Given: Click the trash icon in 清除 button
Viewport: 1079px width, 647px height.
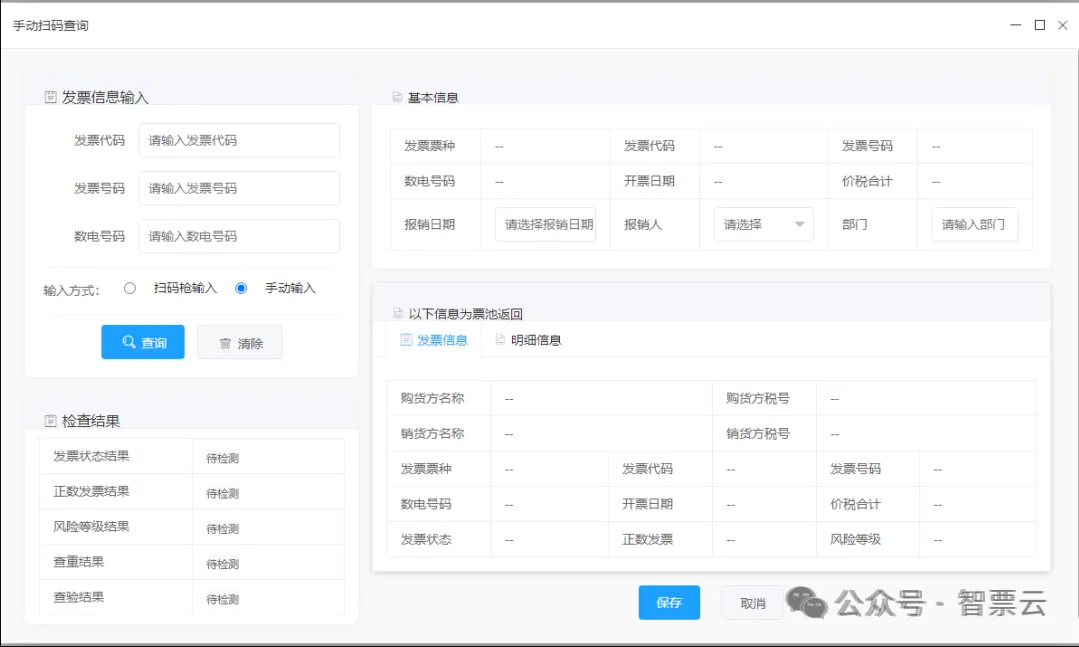Looking at the screenshot, I should click(x=225, y=343).
